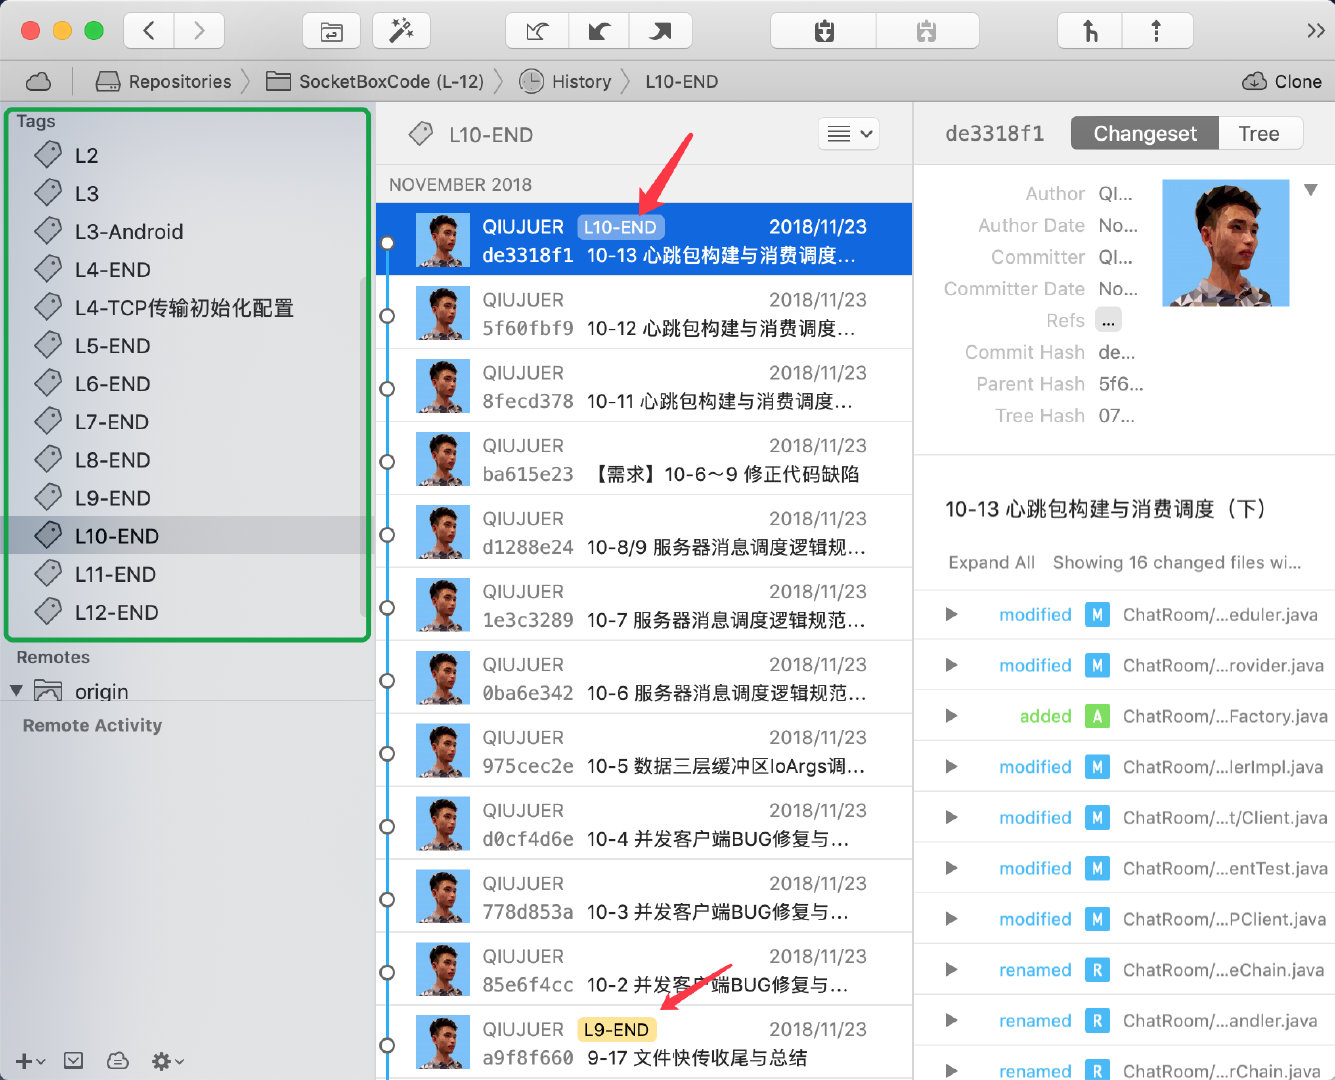Select the L11-END tag
This screenshot has height=1080, width=1335.
(x=186, y=573)
